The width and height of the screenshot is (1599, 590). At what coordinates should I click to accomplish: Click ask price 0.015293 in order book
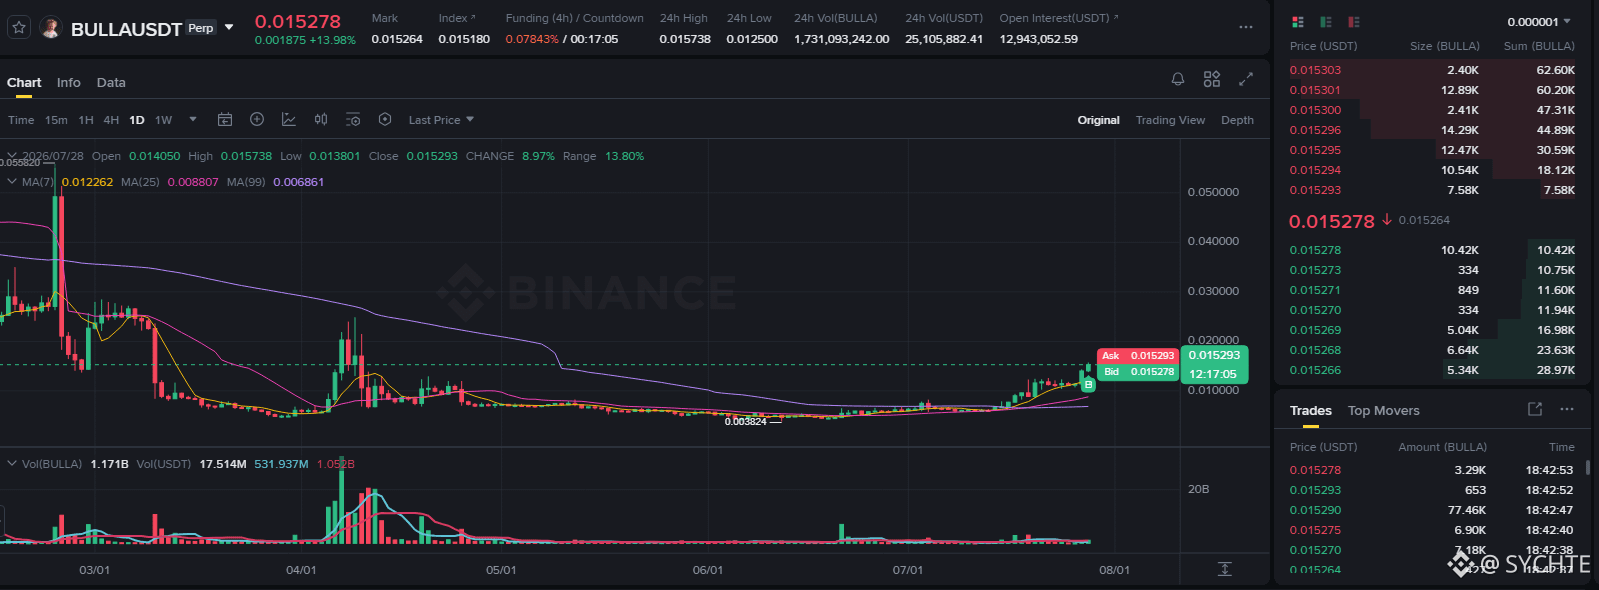pos(1315,190)
